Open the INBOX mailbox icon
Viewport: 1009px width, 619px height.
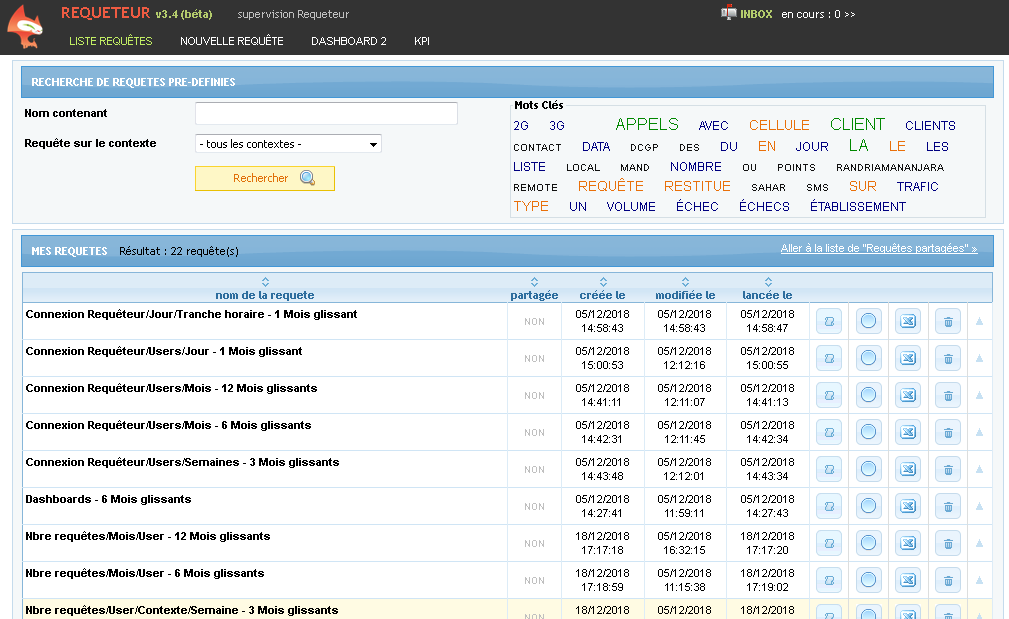click(728, 13)
